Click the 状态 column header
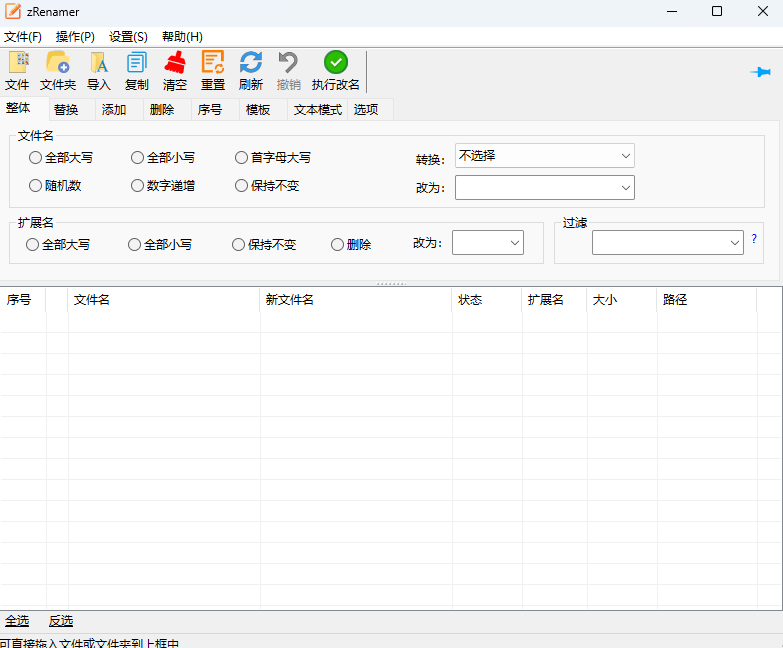Screen dimensions: 783x648 pyautogui.click(x=487, y=300)
